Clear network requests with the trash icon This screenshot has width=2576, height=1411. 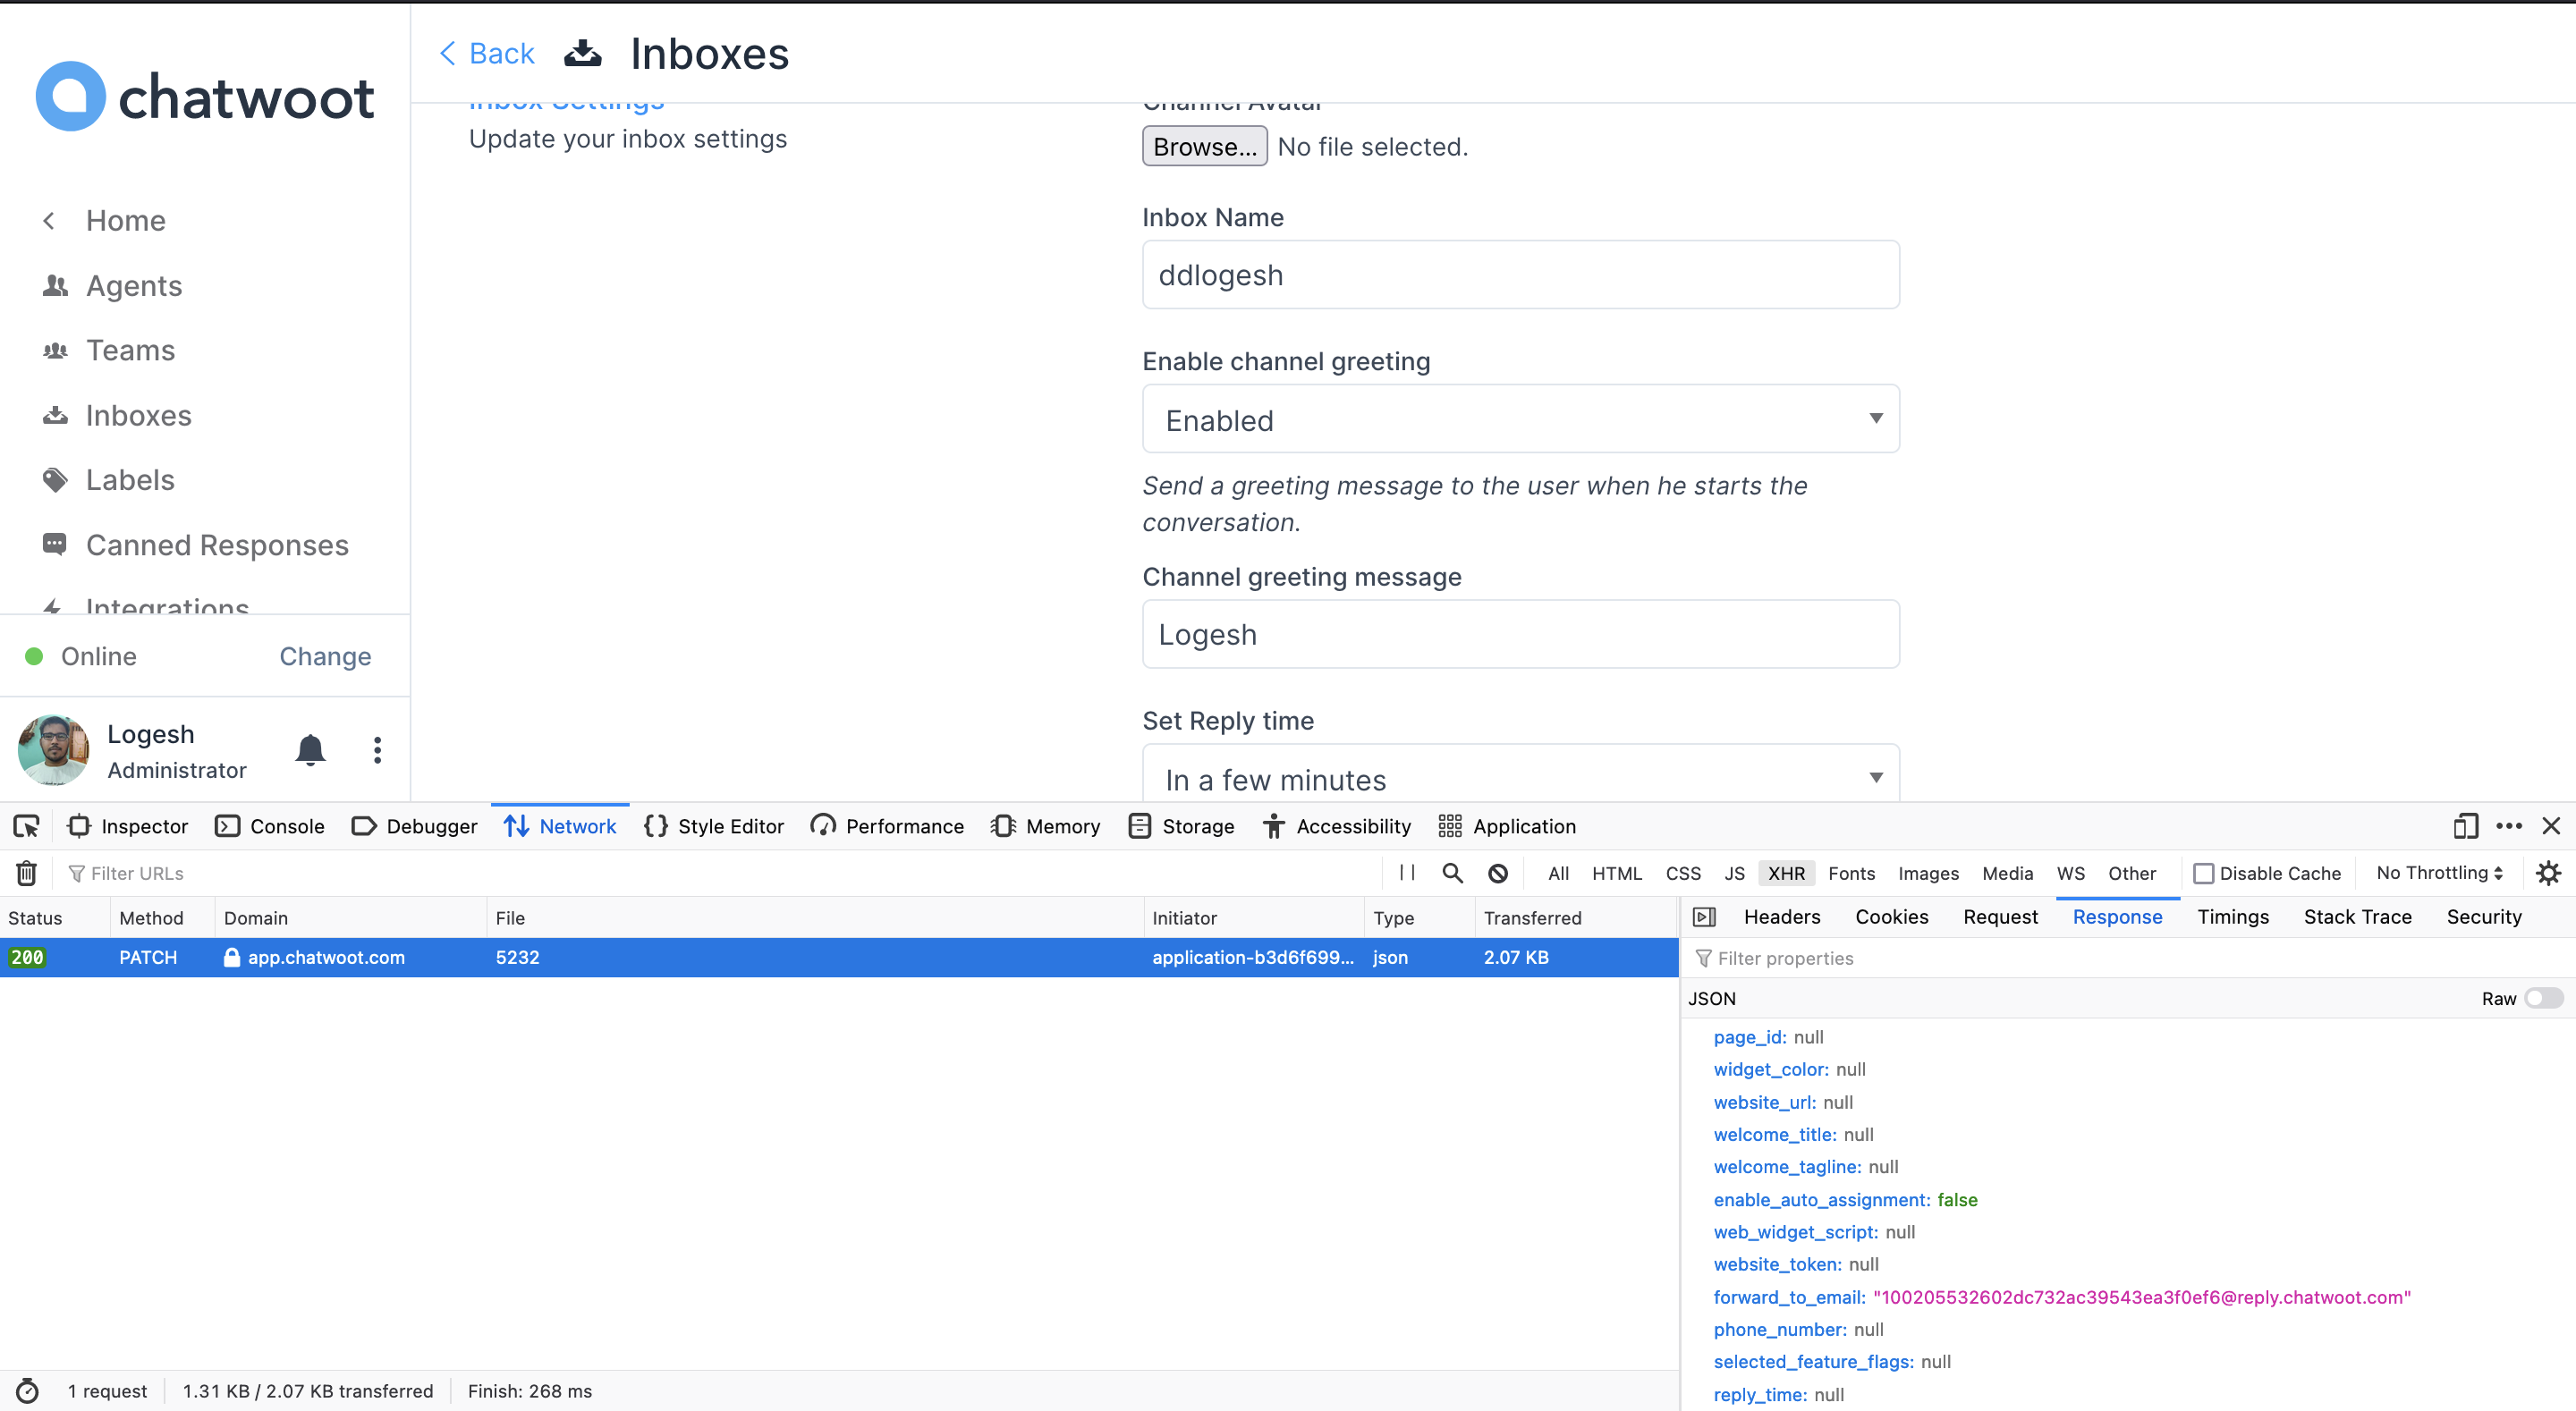coord(25,872)
